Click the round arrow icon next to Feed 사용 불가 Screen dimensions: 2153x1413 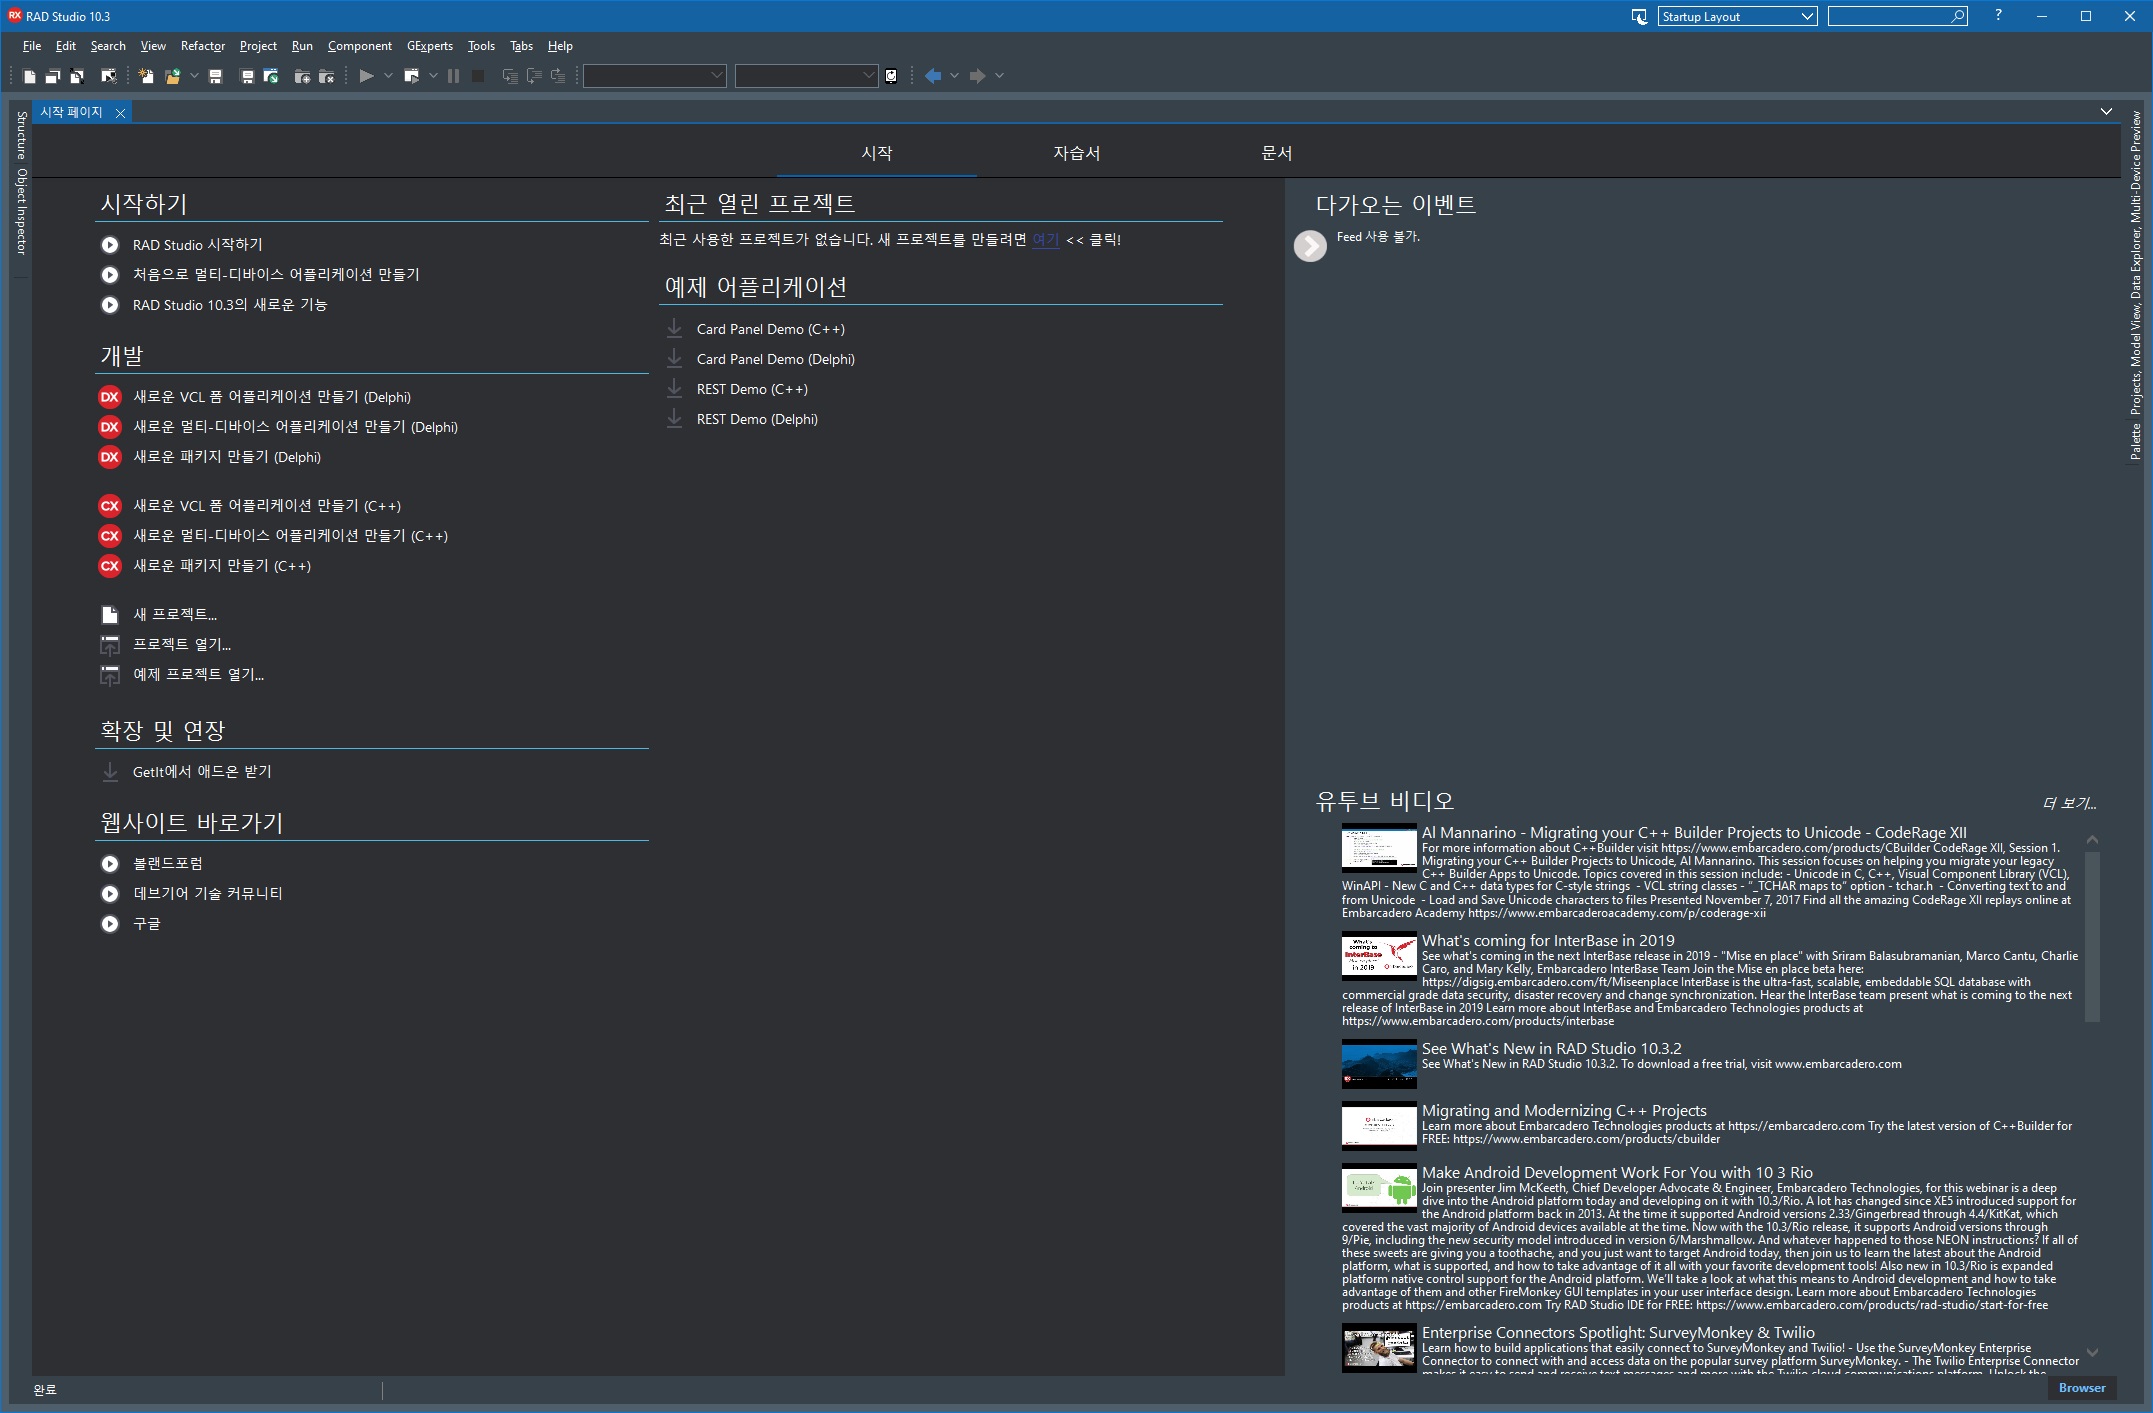(1310, 245)
